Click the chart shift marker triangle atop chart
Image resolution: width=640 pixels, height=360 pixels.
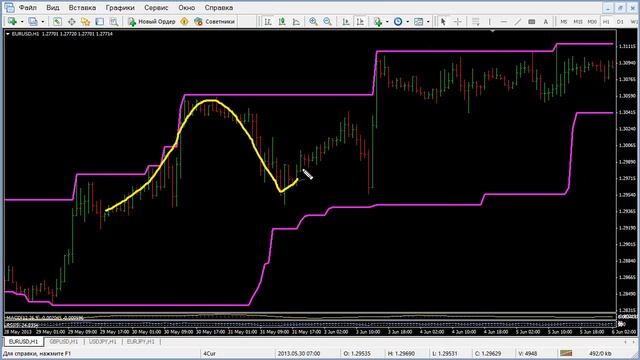click(493, 31)
